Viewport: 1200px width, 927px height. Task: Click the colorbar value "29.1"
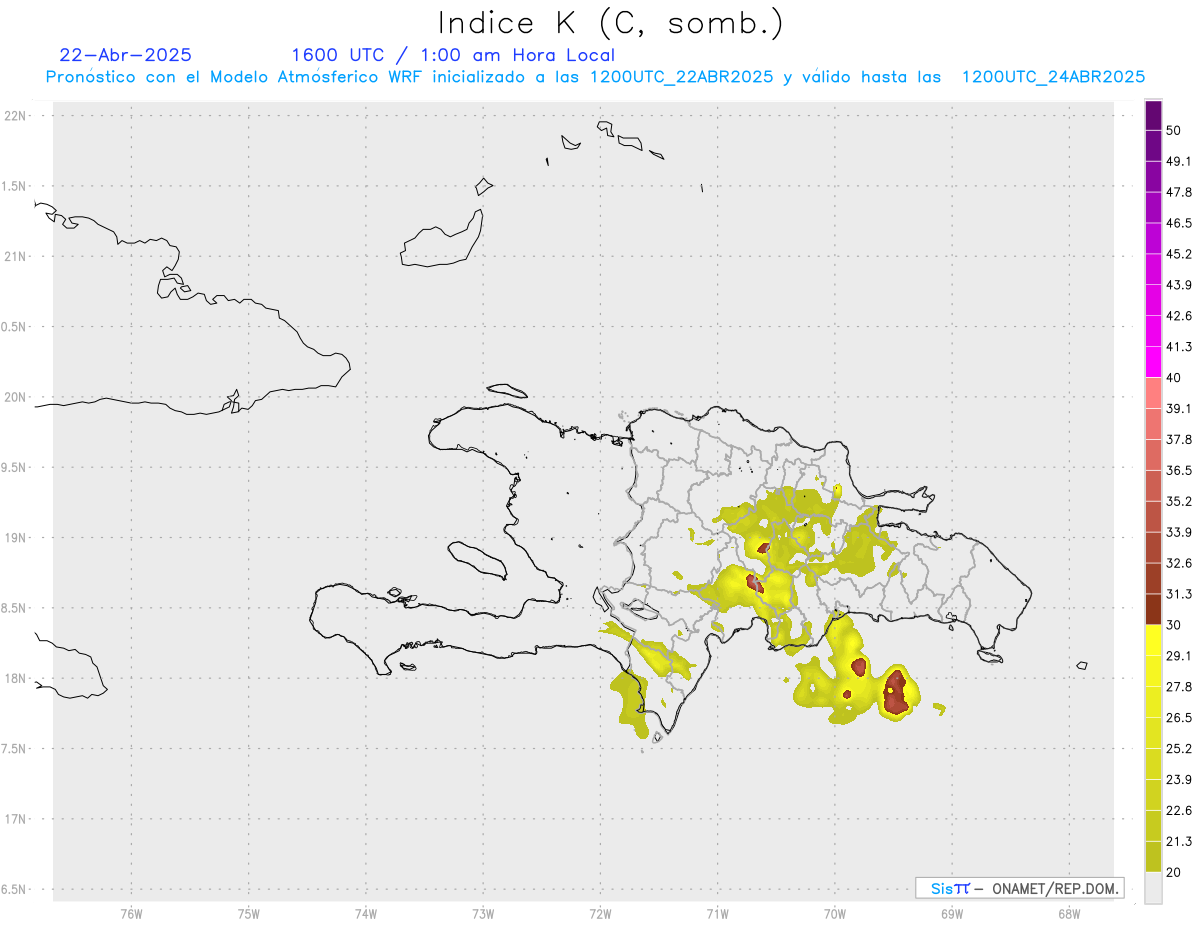tap(1179, 656)
